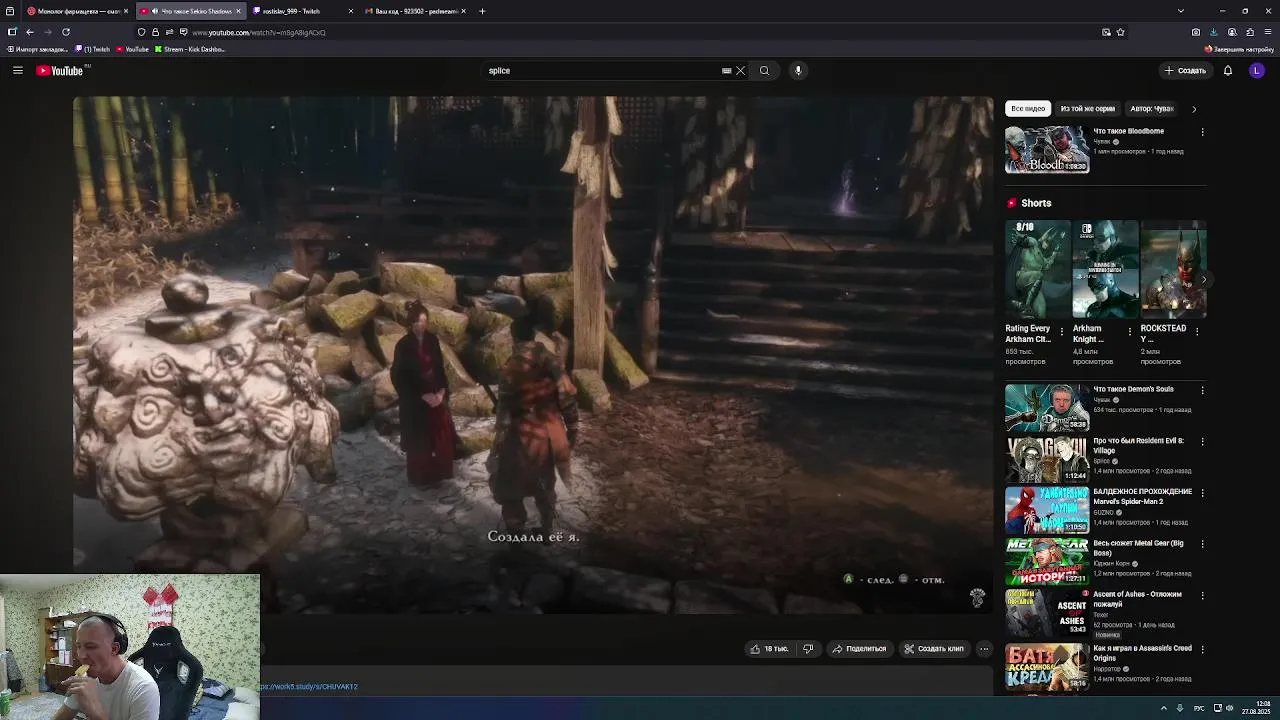This screenshot has height=720, width=1280.
Task: Open the Firefox View icon at top-left
Action: pos(10,11)
